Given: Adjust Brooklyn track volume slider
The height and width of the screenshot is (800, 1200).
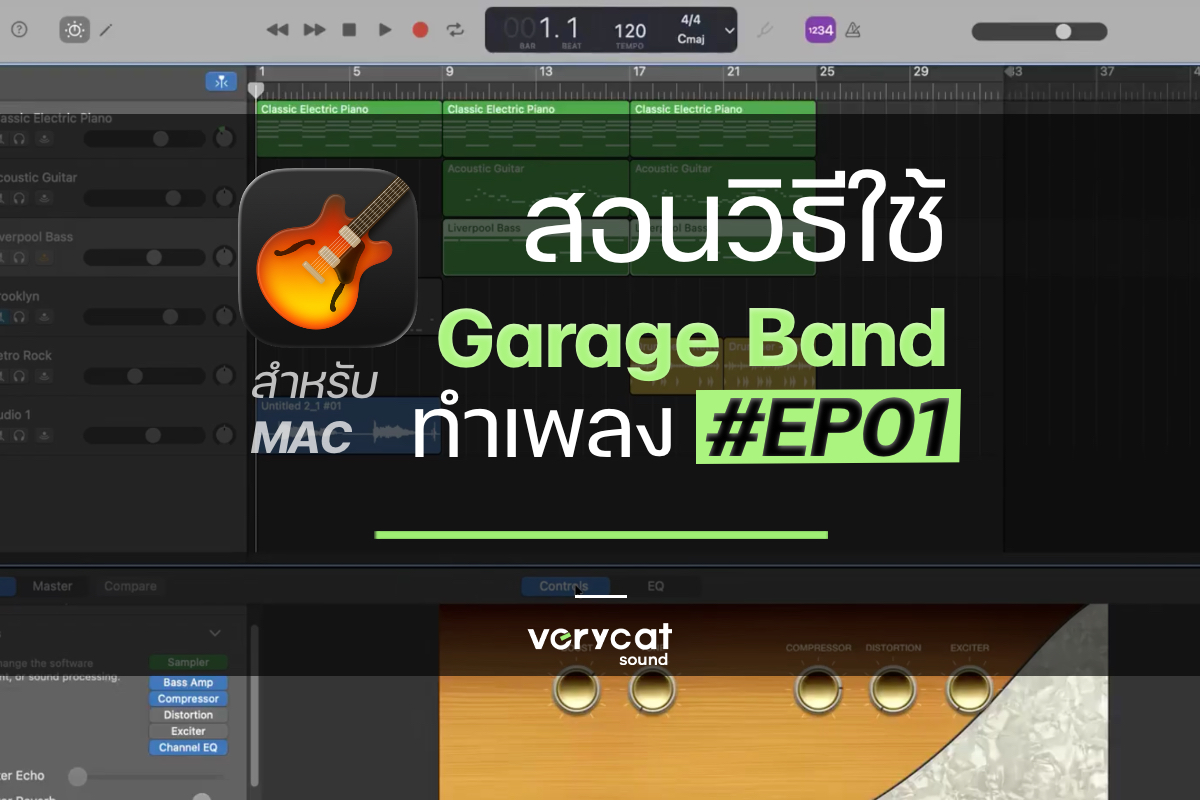Looking at the screenshot, I should point(145,317).
